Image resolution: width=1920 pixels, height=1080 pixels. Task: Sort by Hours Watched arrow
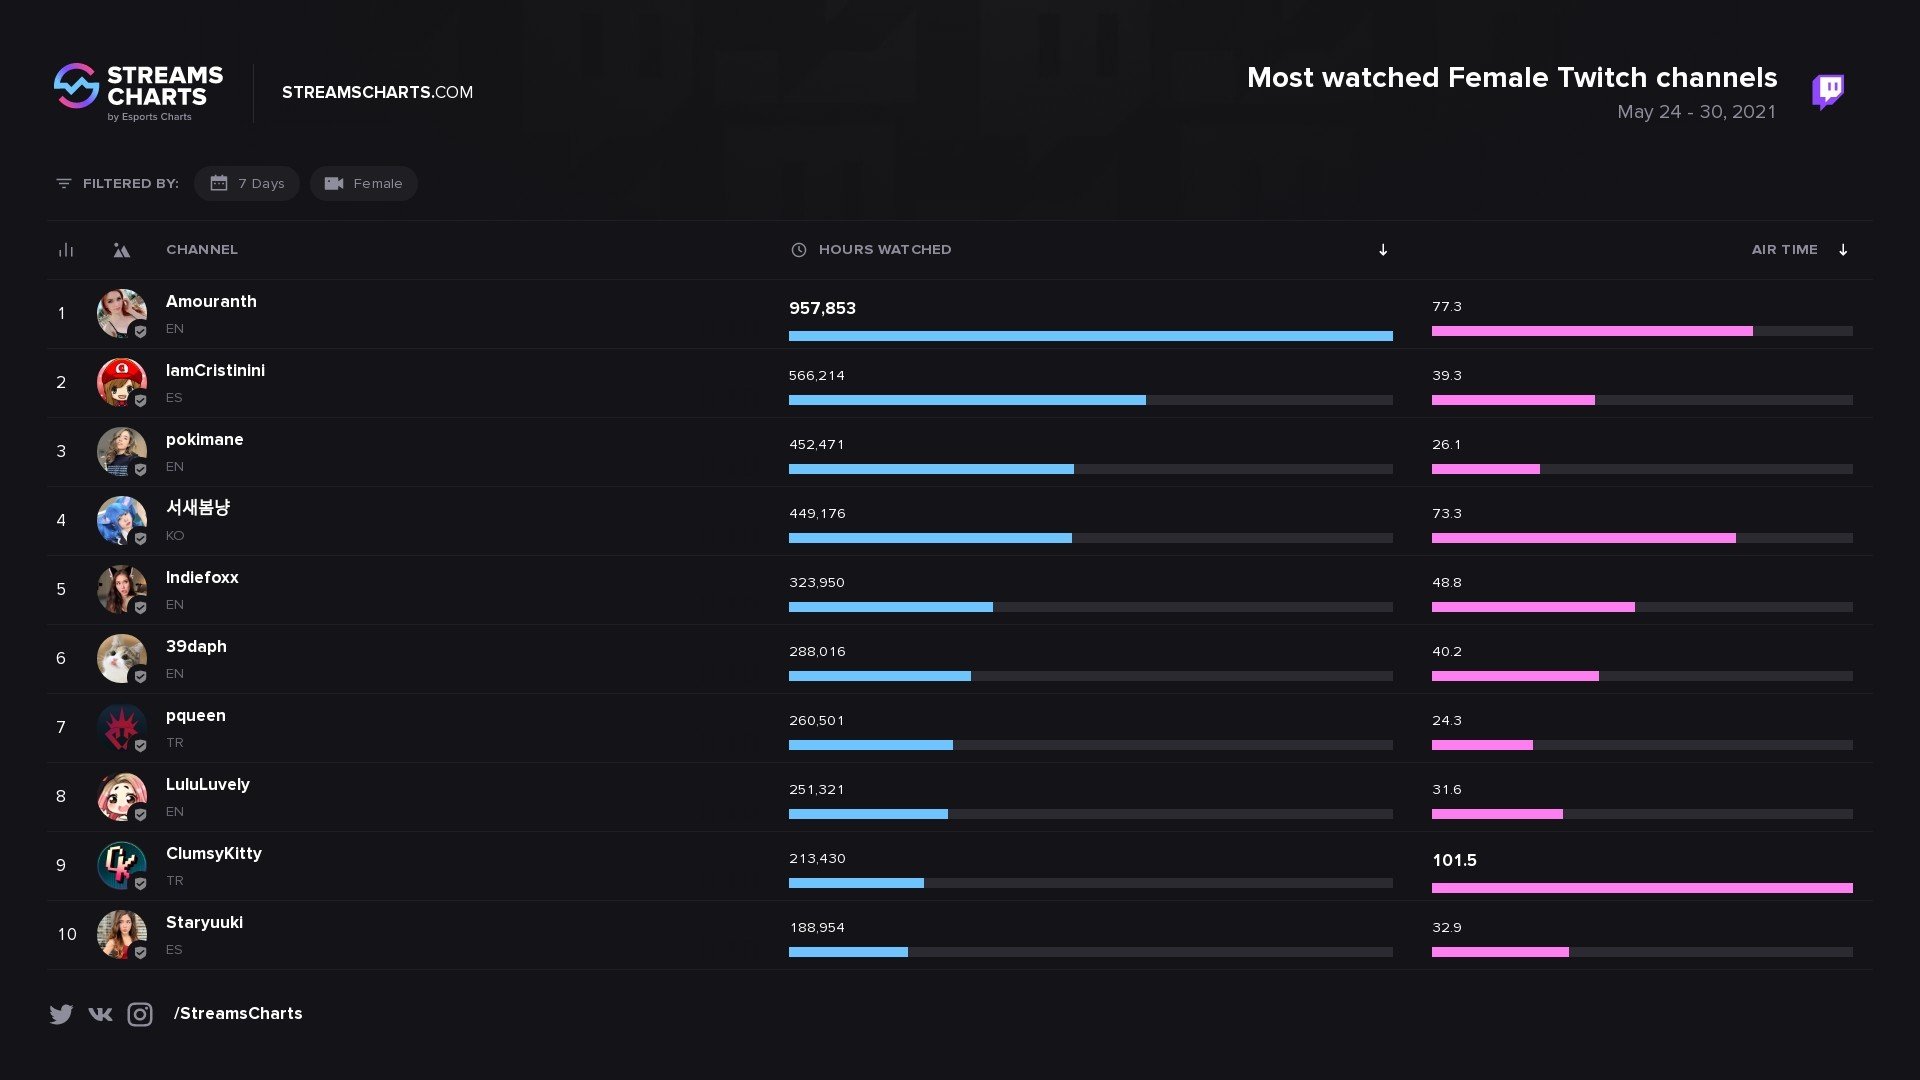[1383, 250]
